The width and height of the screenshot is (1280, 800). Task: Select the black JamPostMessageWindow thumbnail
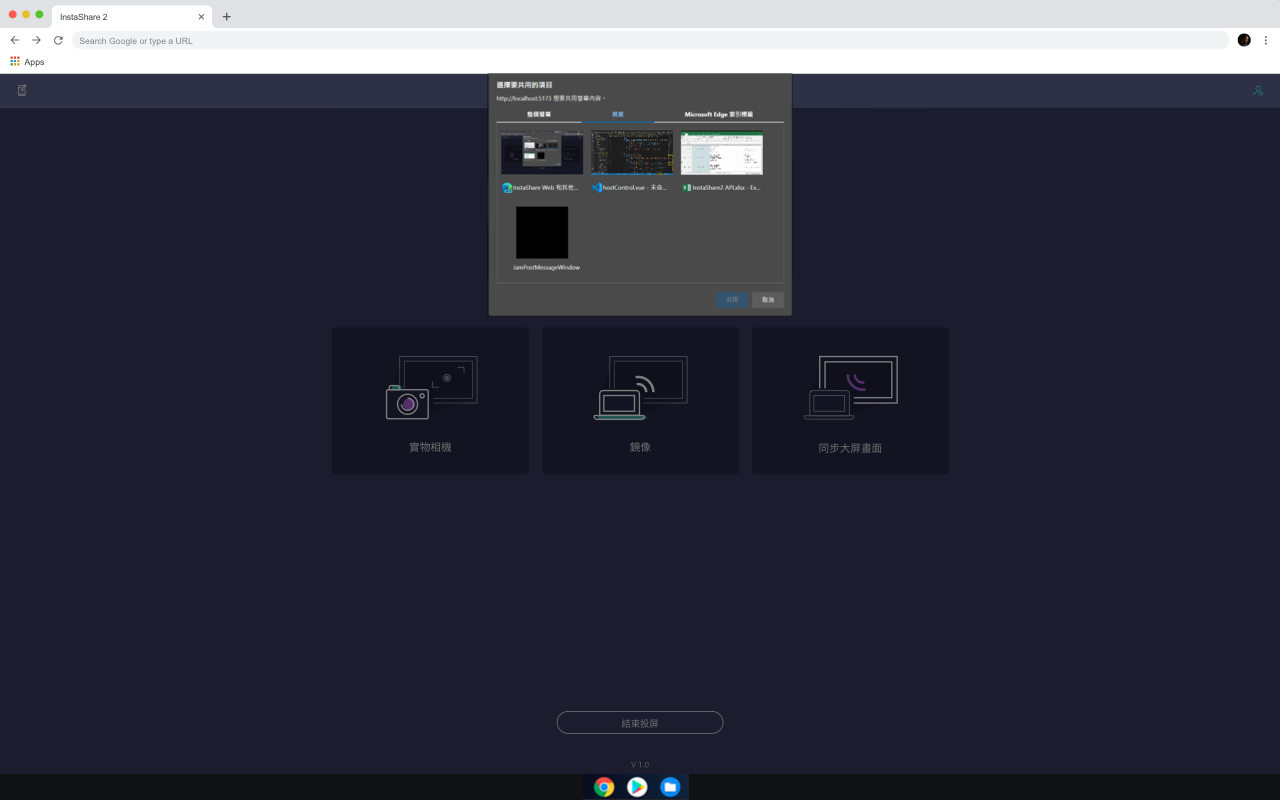tap(542, 233)
